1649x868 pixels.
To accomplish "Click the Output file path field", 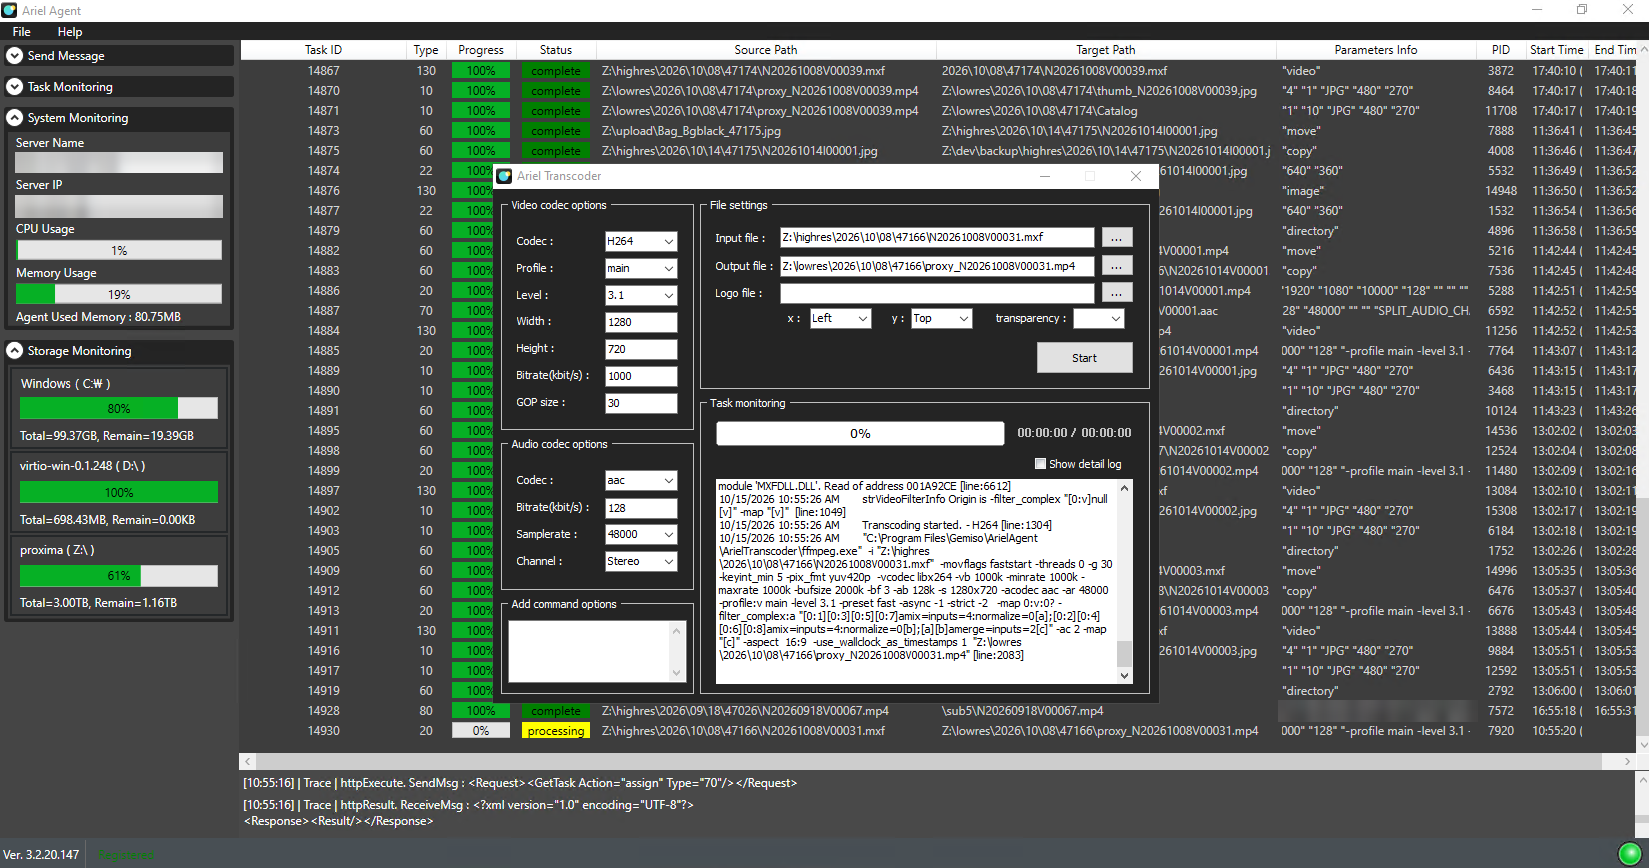I will click(937, 266).
